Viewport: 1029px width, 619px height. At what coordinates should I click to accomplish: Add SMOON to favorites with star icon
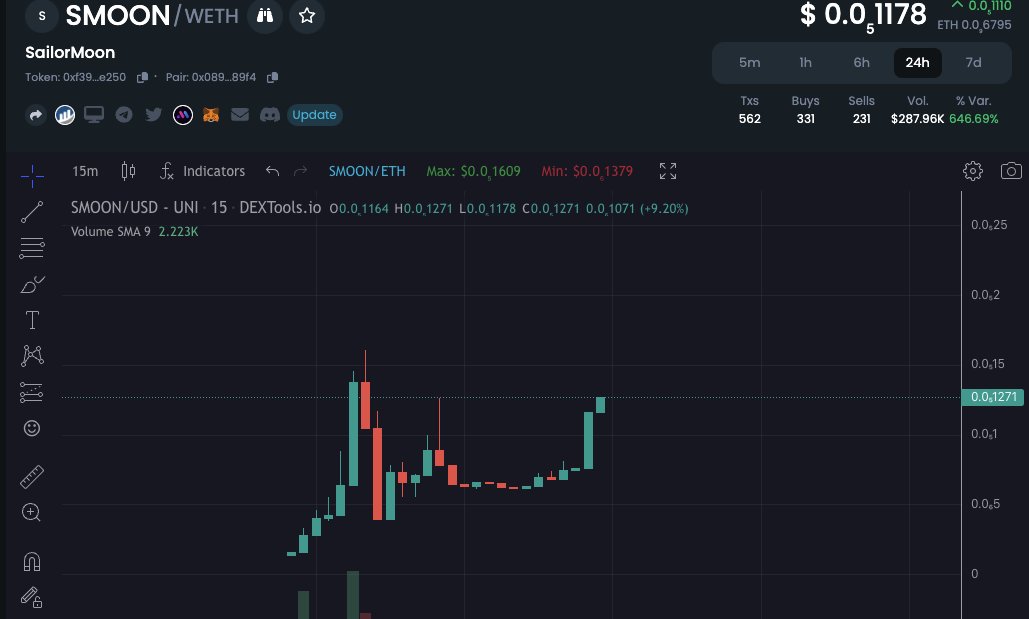306,16
